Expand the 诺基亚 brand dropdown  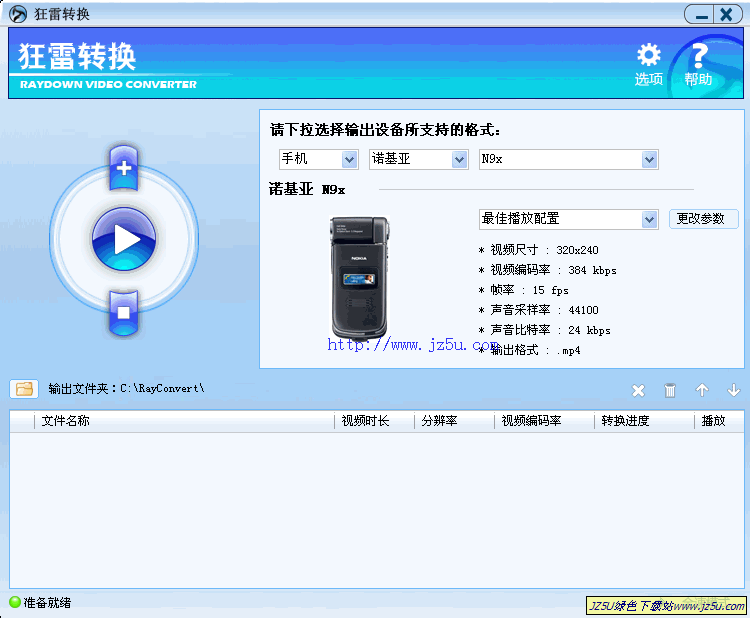click(x=459, y=159)
